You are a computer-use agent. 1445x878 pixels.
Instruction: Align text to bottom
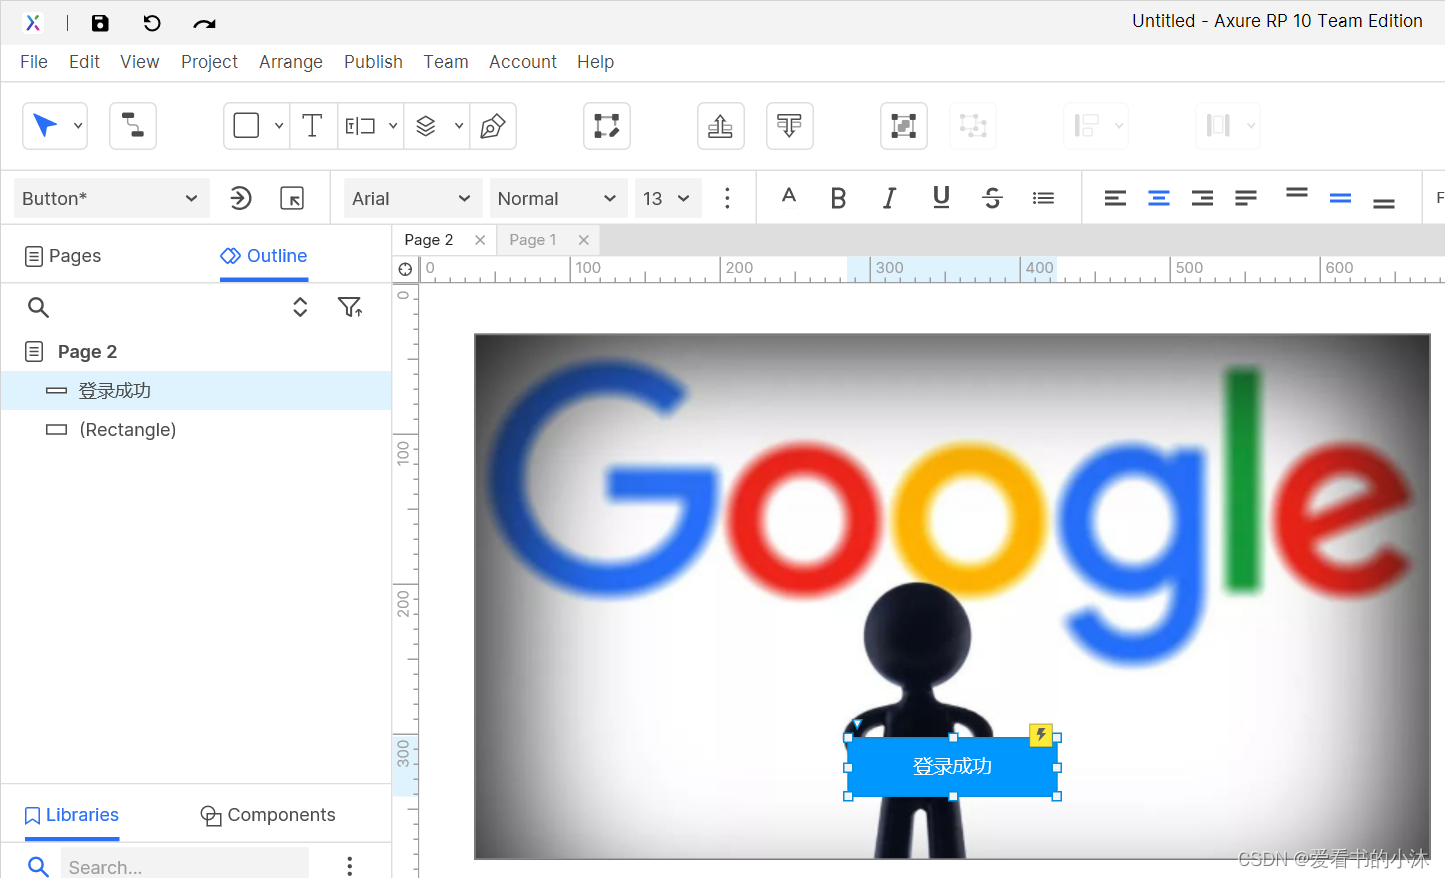(1384, 203)
